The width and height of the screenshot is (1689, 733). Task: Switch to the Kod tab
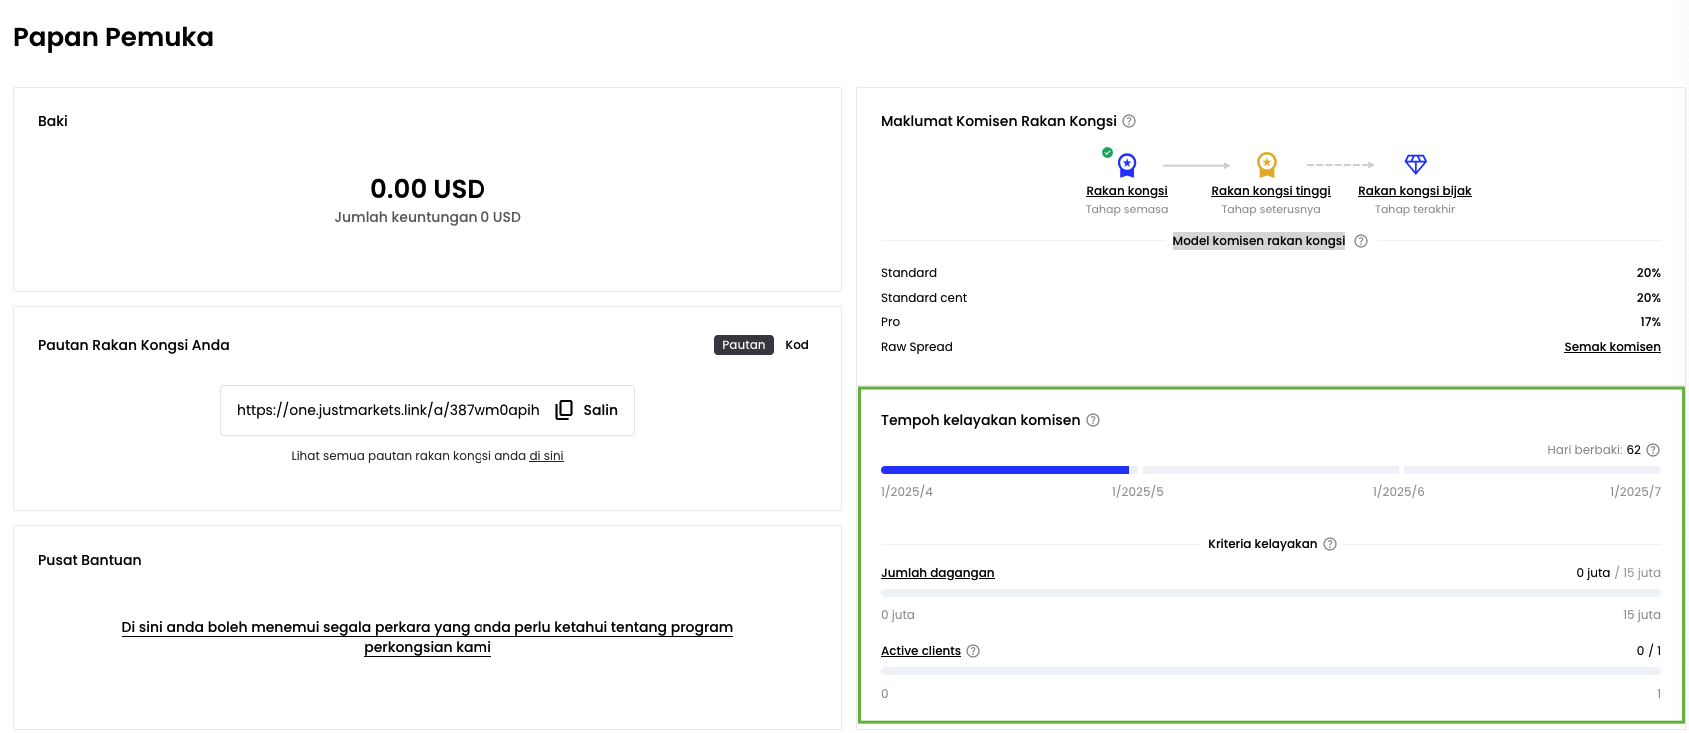click(x=797, y=345)
